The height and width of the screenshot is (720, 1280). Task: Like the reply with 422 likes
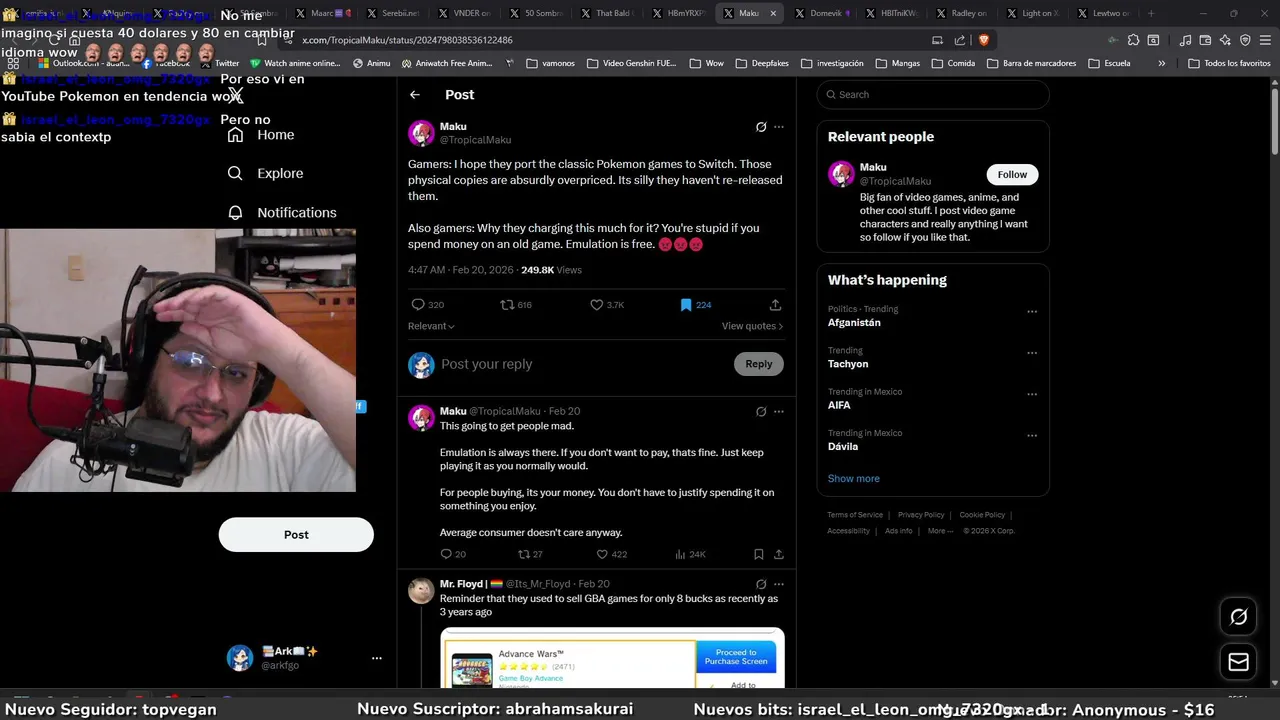pos(611,554)
